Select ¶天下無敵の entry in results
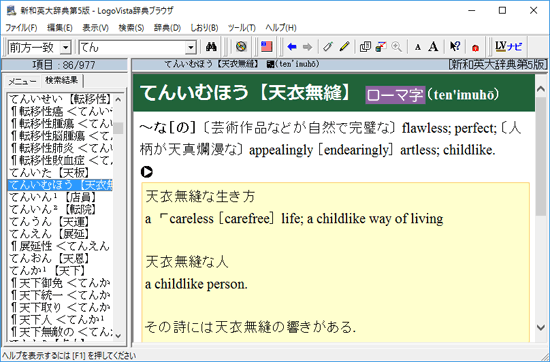 [60, 331]
